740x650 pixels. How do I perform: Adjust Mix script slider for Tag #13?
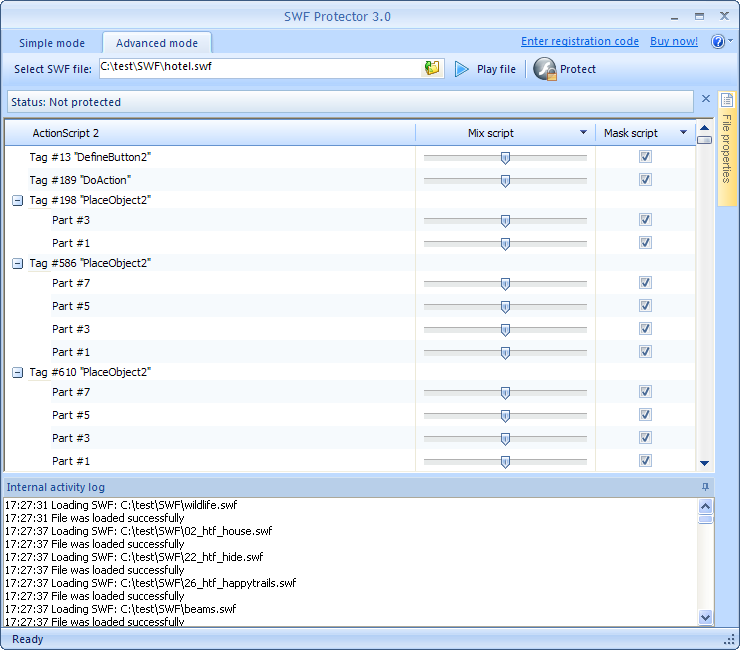(x=505, y=157)
